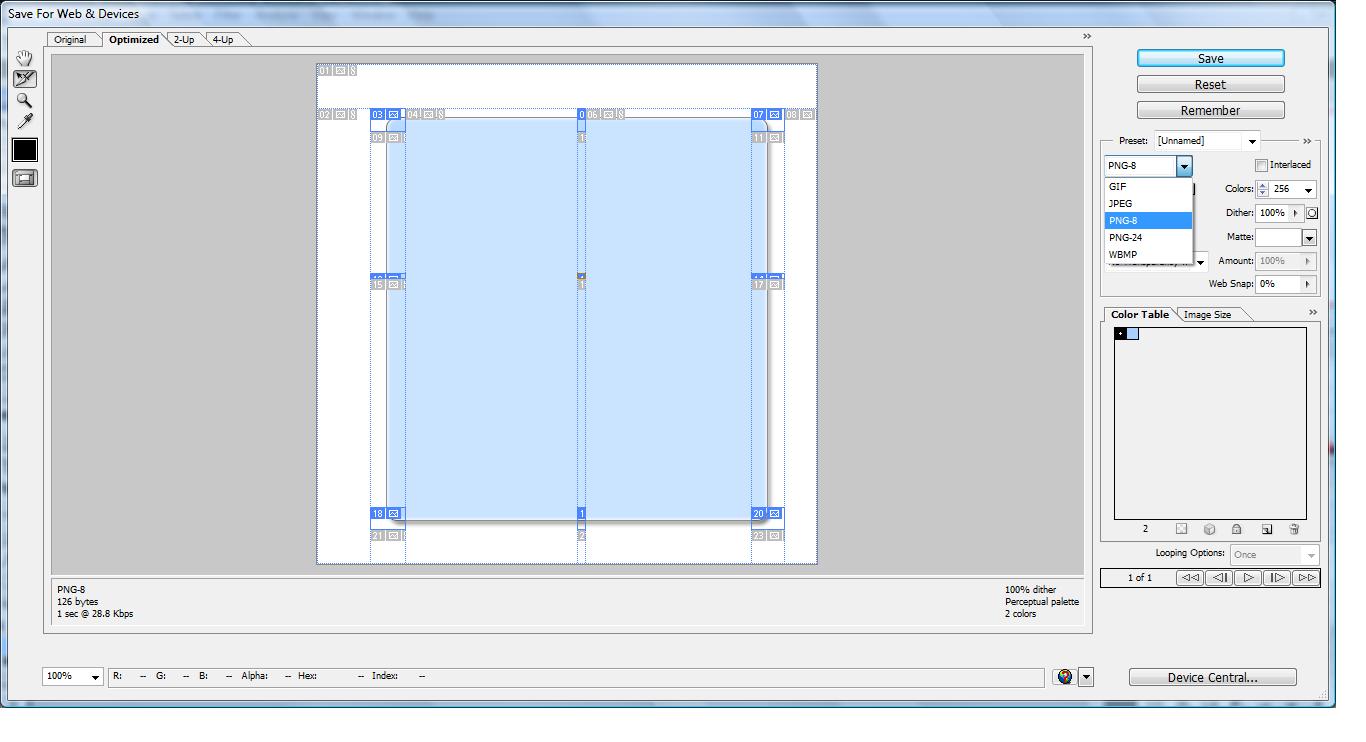This screenshot has height=742, width=1366.
Task: Select the Zoom tool
Action: pos(24,100)
